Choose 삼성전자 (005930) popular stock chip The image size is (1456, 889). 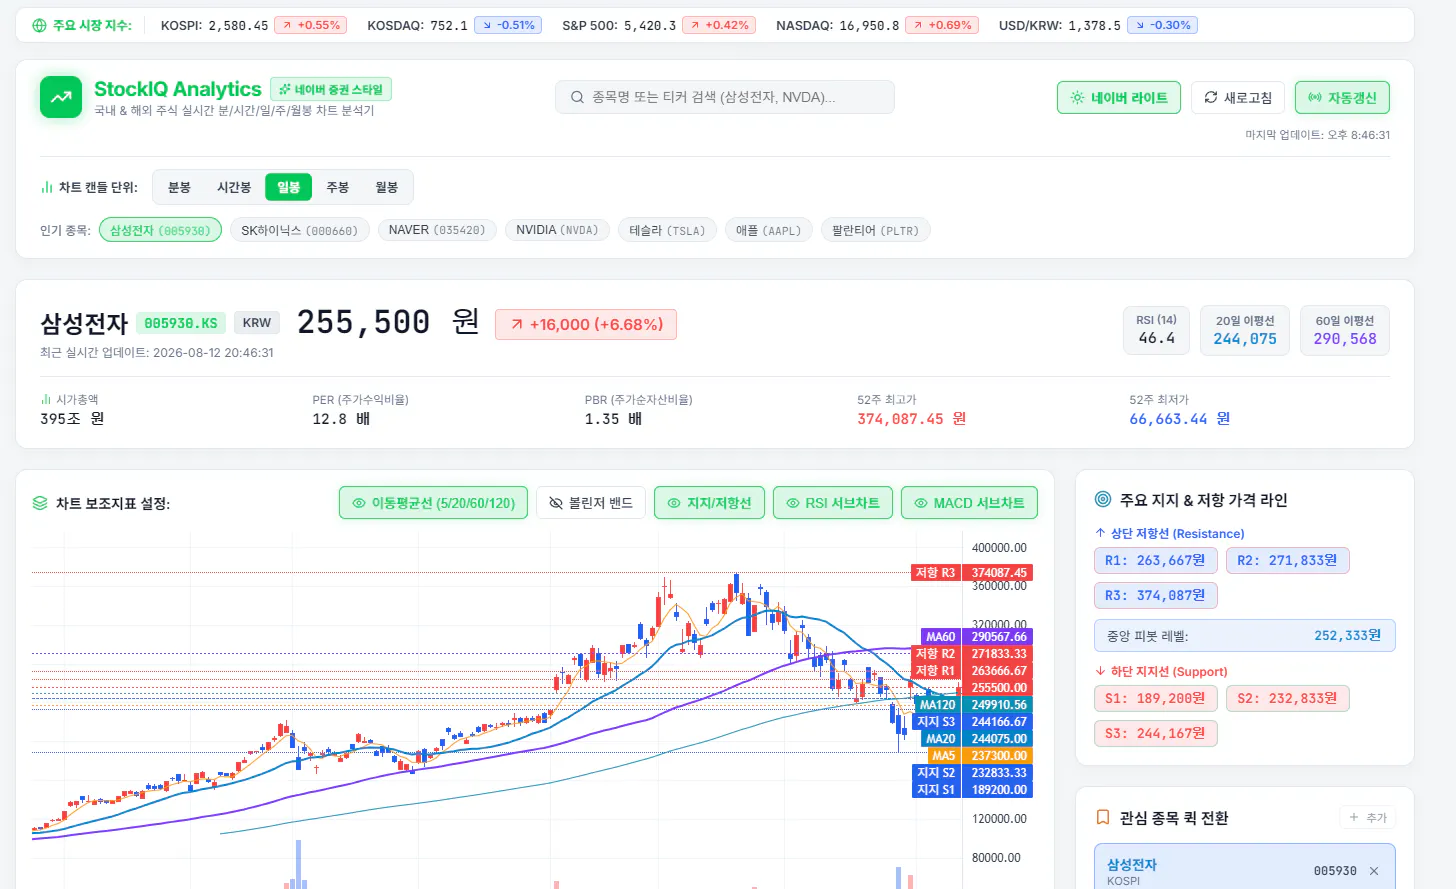(160, 230)
